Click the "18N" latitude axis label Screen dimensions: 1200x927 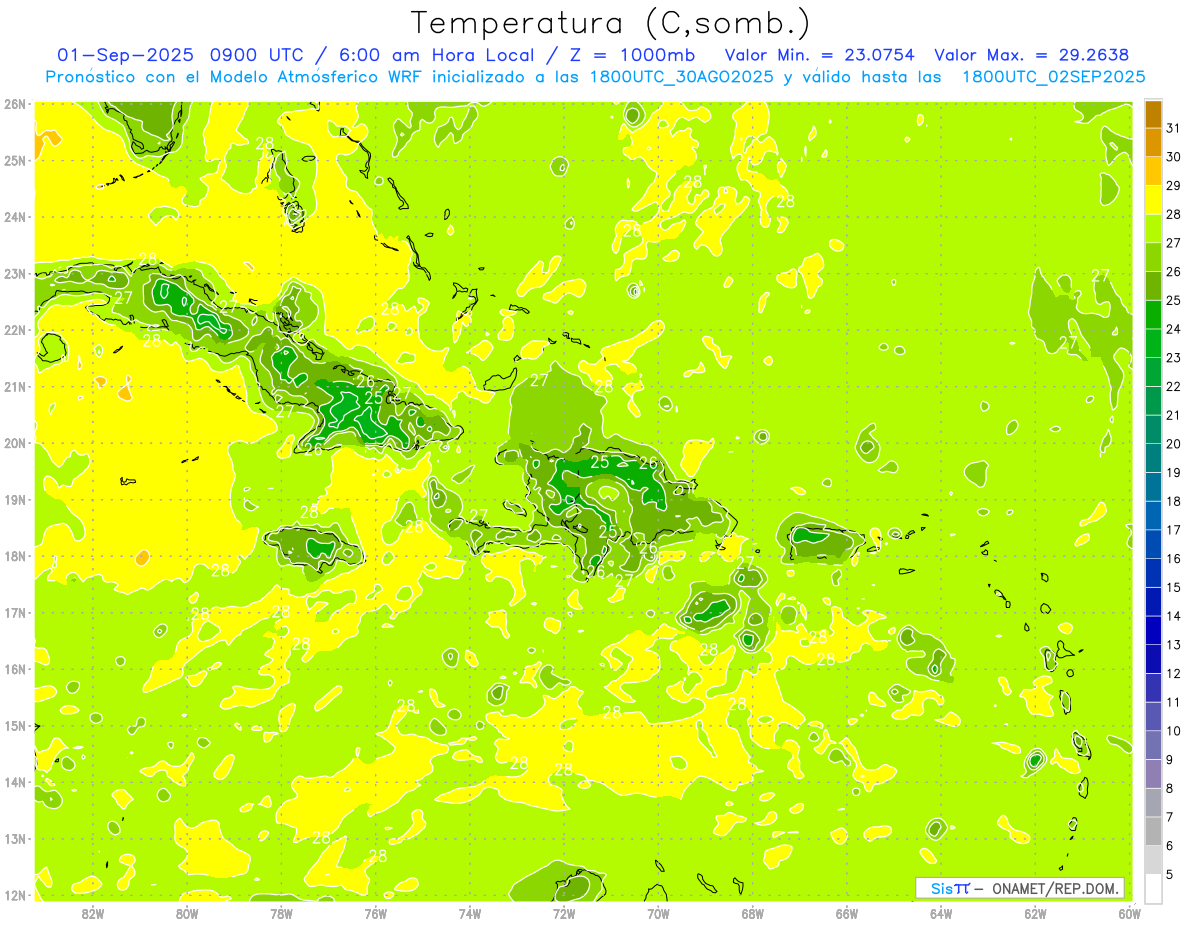point(15,556)
